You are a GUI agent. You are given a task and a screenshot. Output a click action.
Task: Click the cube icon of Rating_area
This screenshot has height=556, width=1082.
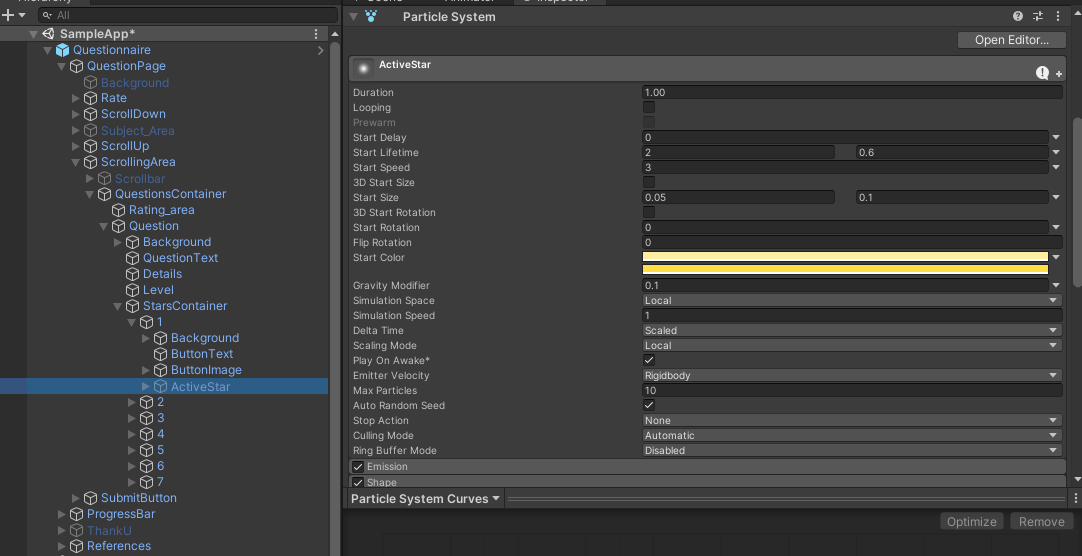coord(119,210)
